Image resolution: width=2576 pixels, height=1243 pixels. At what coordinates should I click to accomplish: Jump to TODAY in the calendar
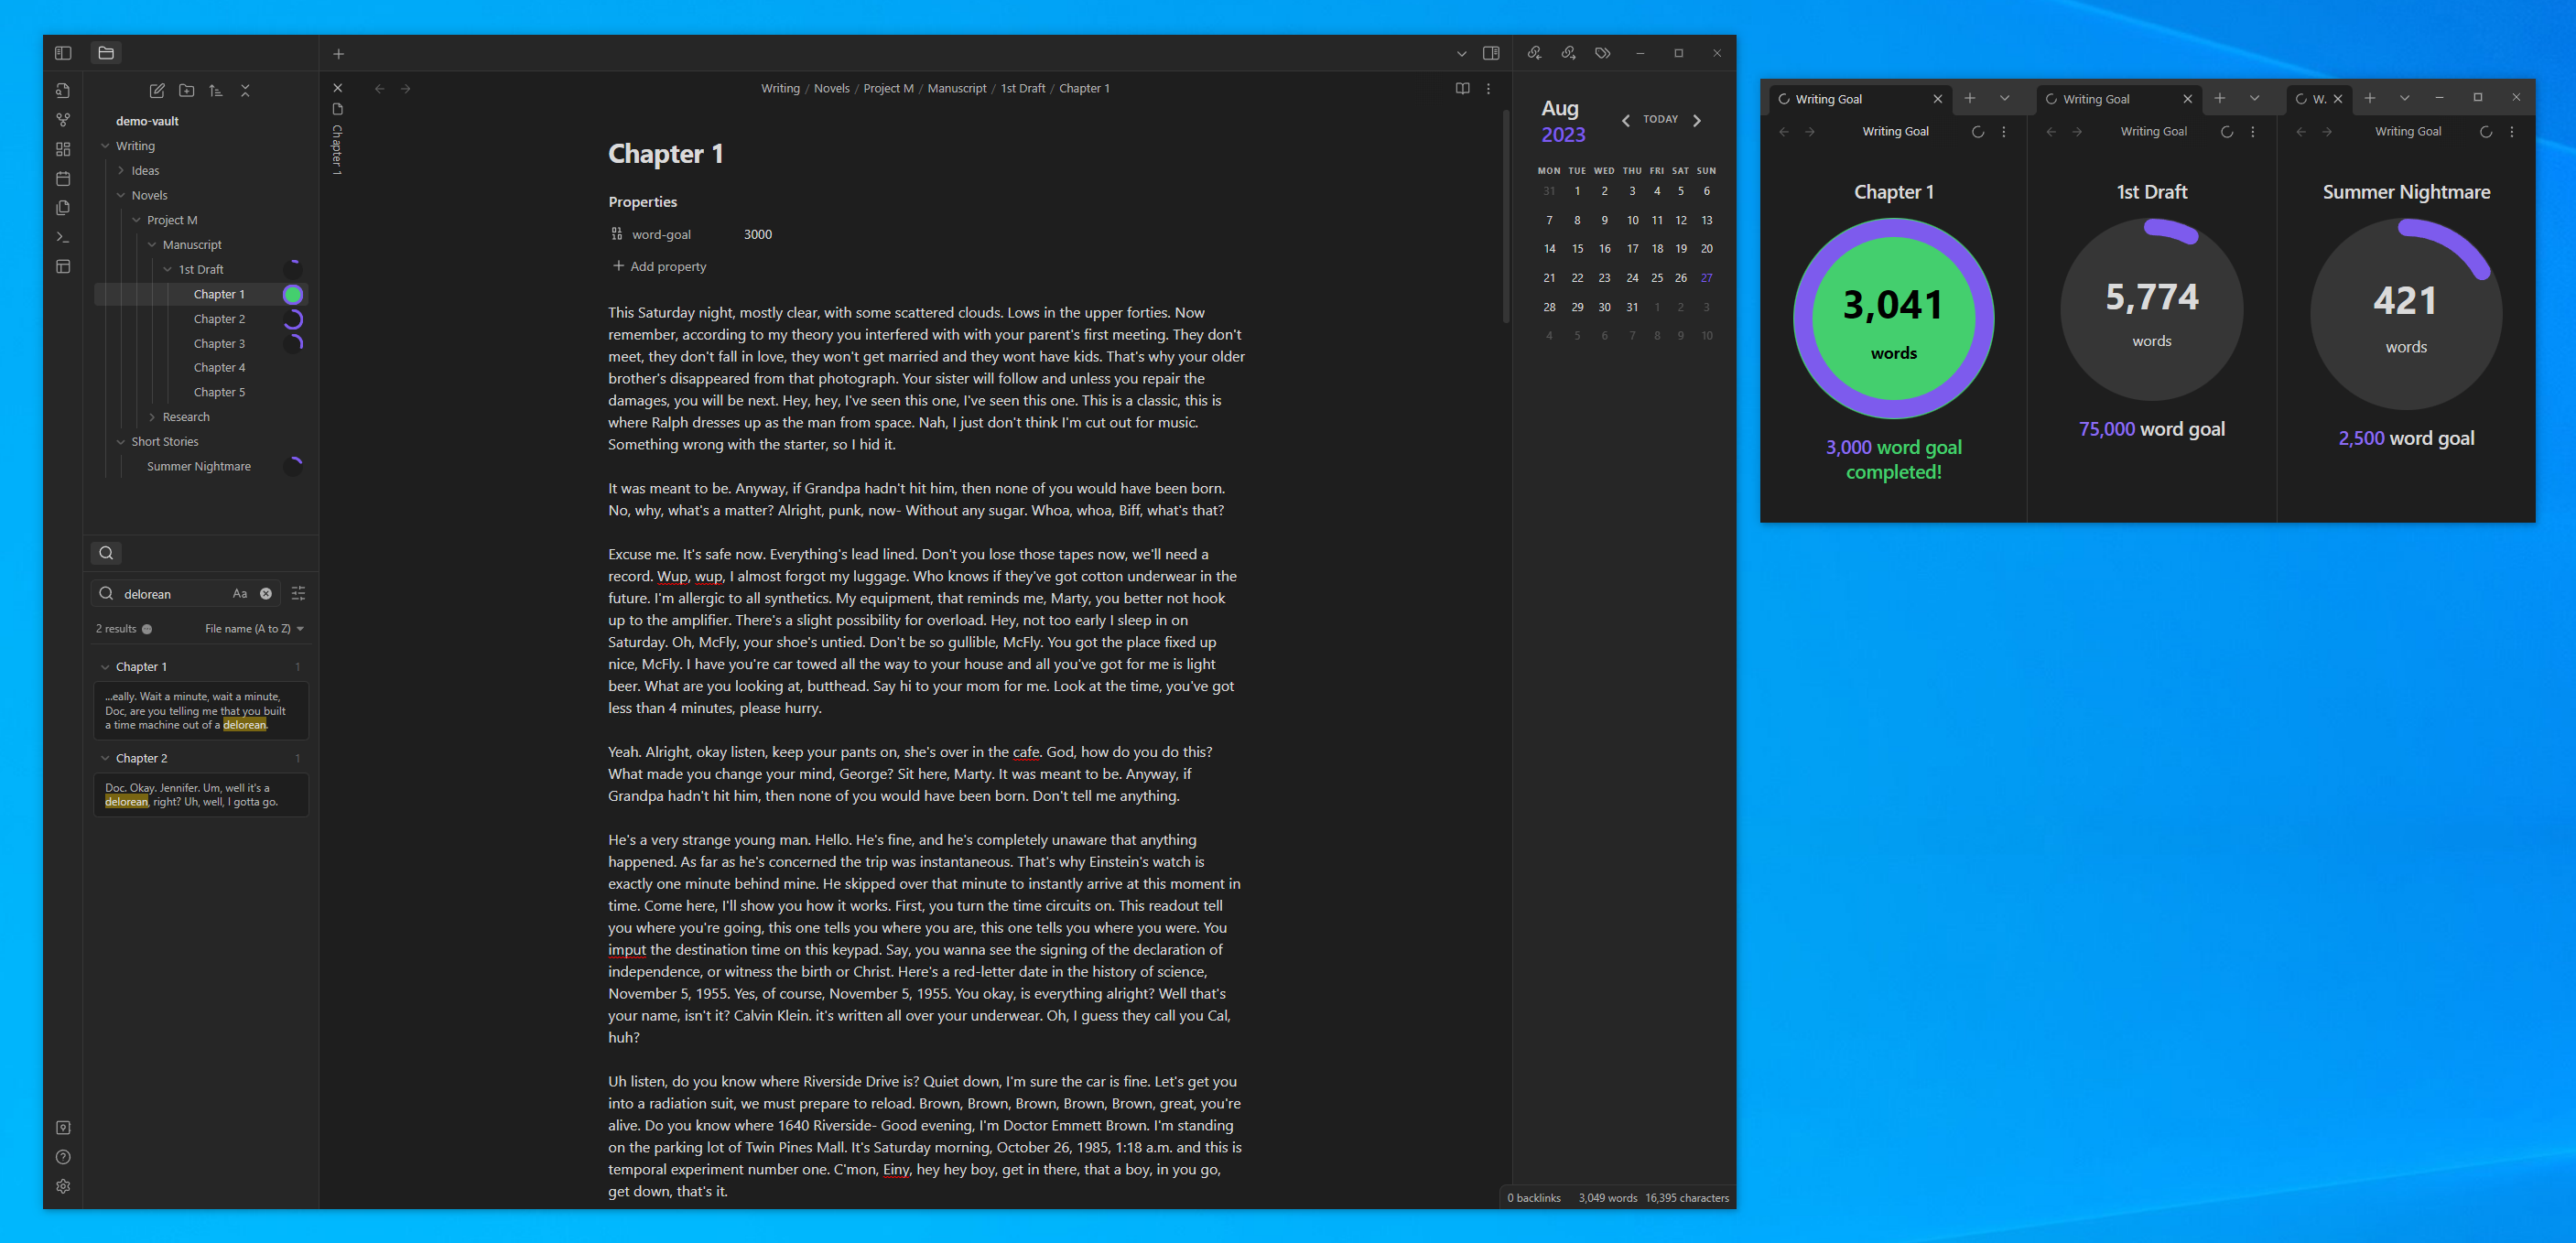[1660, 120]
